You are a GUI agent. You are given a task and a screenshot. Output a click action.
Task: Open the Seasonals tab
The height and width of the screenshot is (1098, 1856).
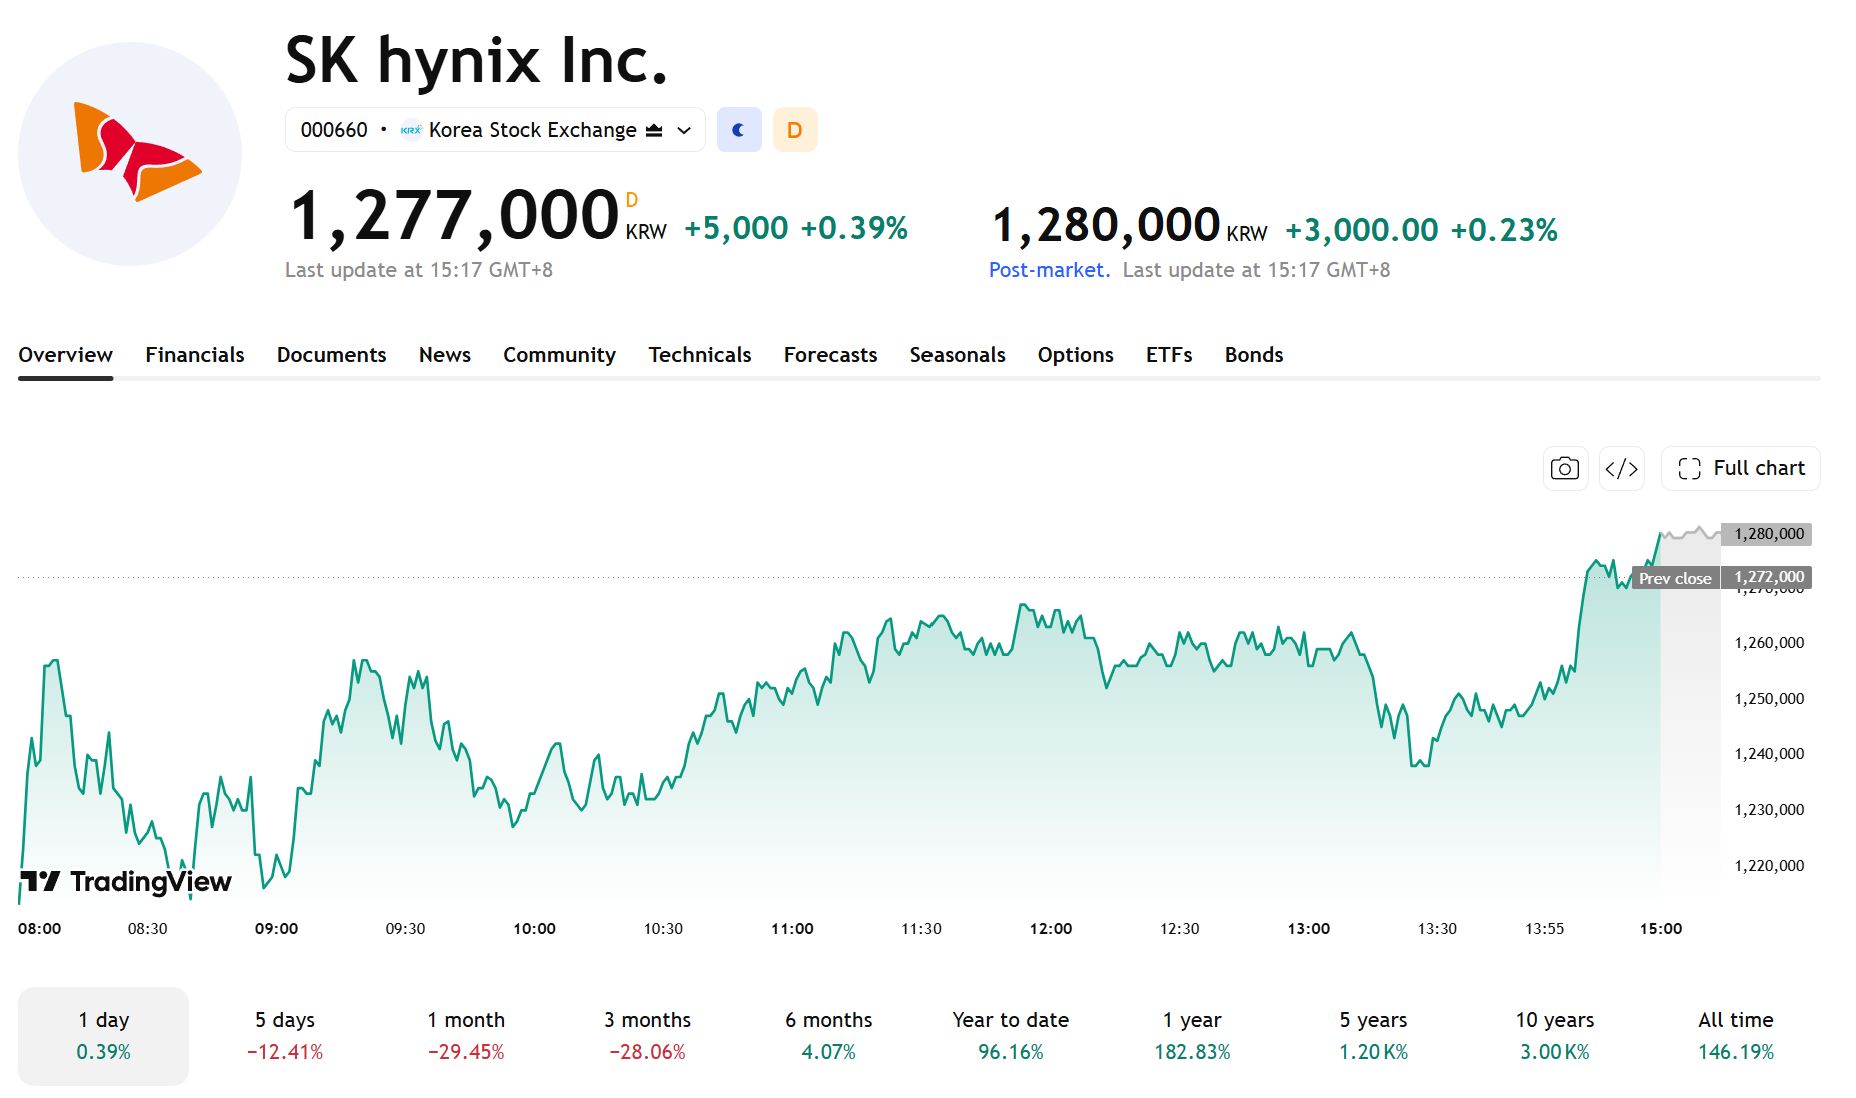(x=957, y=355)
